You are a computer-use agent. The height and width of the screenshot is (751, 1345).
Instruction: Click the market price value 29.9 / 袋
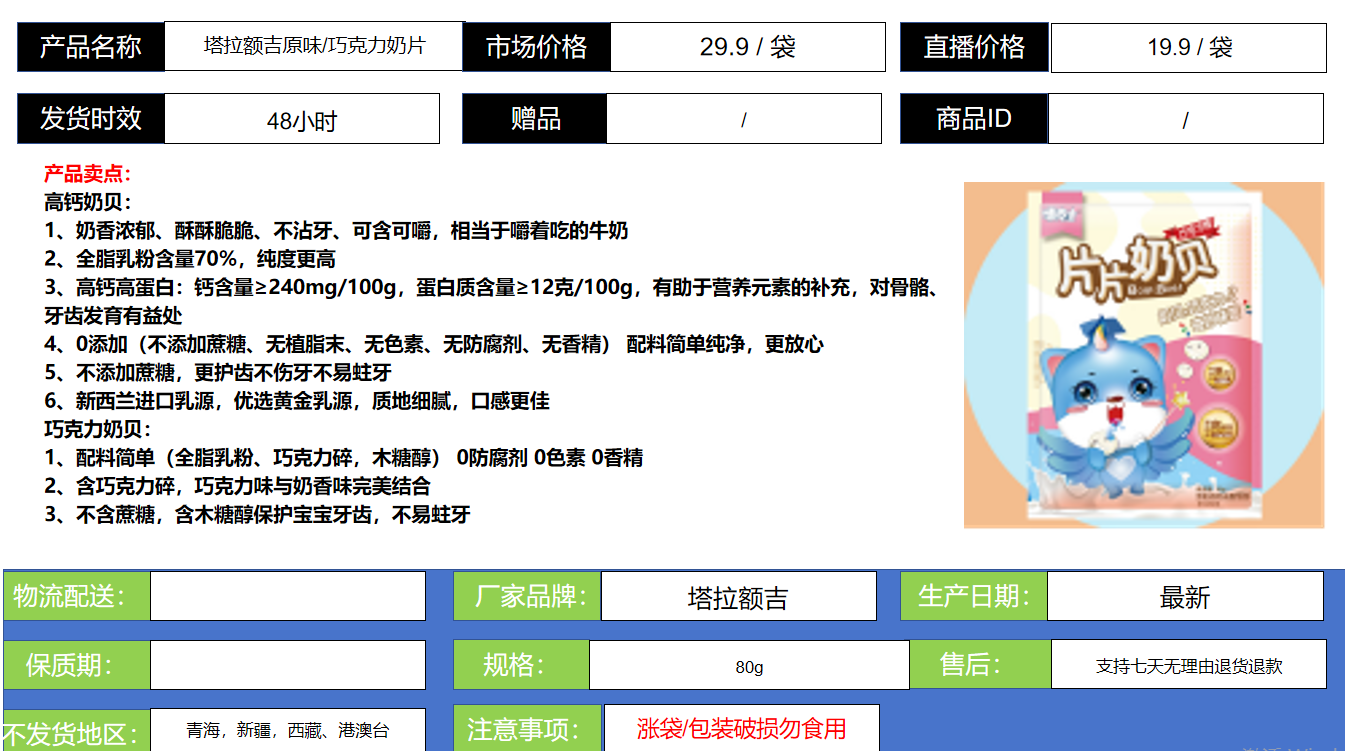[x=747, y=47]
